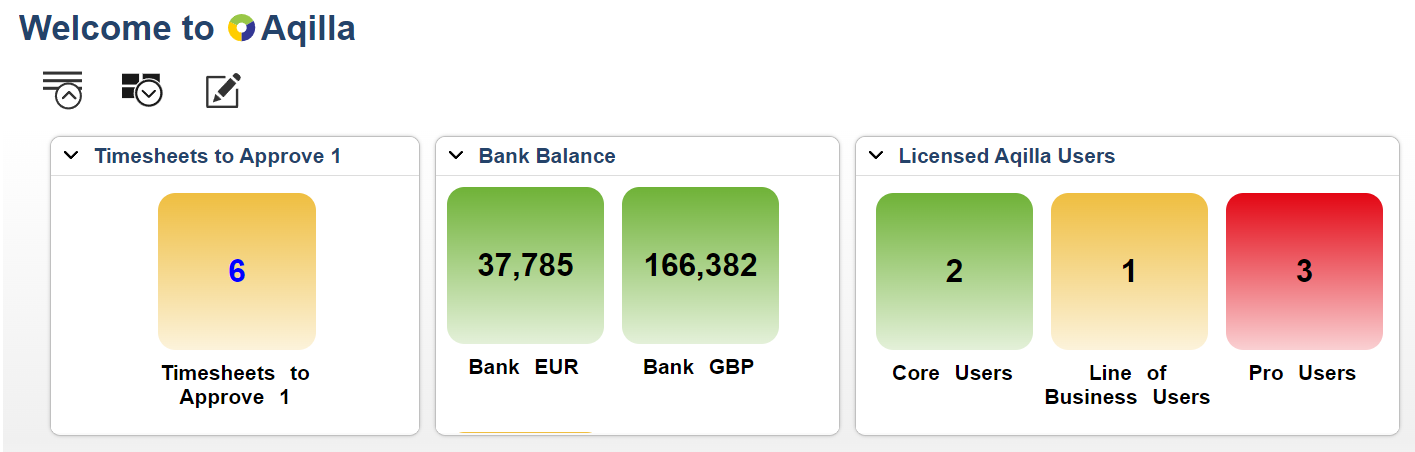1415x452 pixels.
Task: Click the Timesheets to Approve 1 panel title
Action: coord(217,156)
